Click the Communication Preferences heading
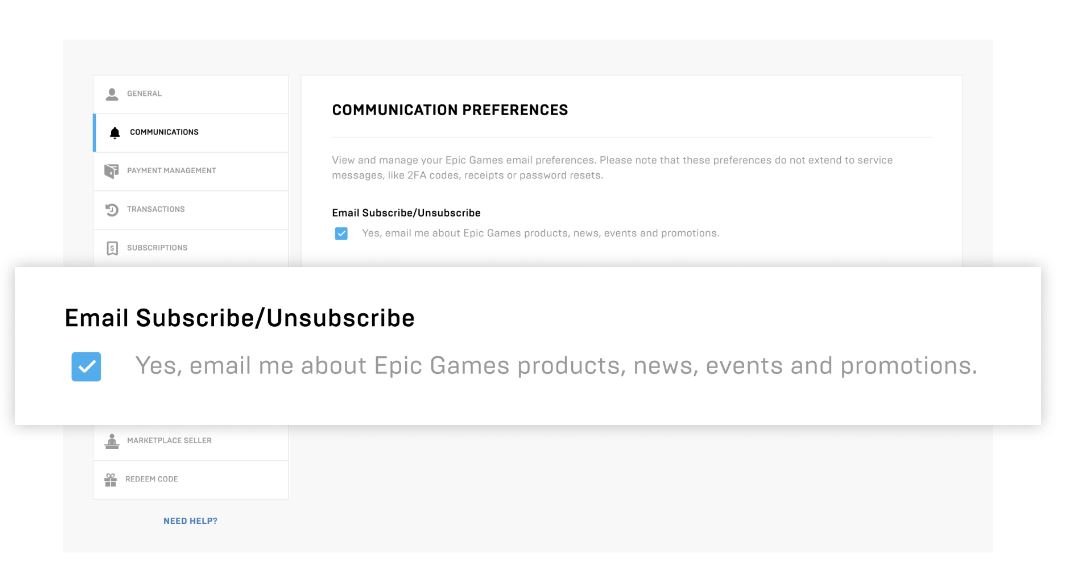 [450, 110]
